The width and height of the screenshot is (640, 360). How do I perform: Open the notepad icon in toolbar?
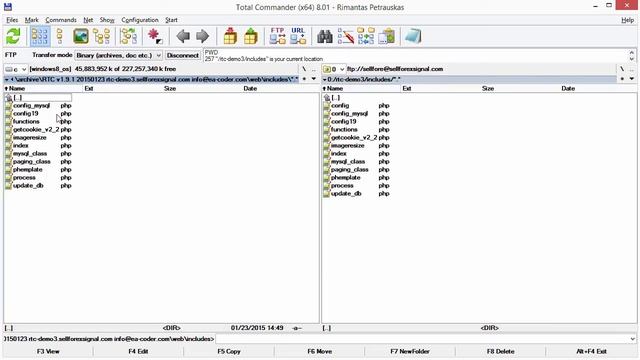pos(413,36)
